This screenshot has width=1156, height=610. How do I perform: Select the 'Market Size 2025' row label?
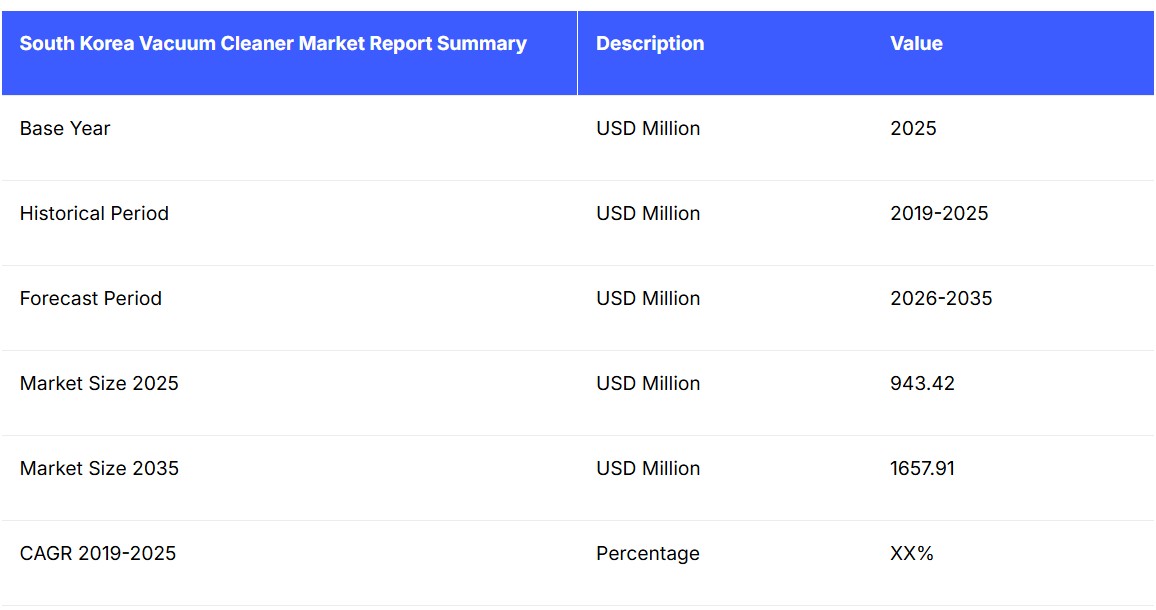(99, 383)
